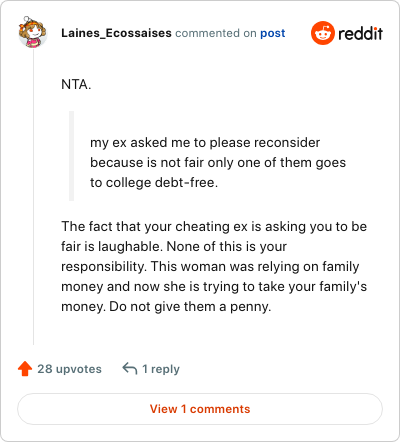Click the line "responsibility. This woman was relying"

click(210, 267)
